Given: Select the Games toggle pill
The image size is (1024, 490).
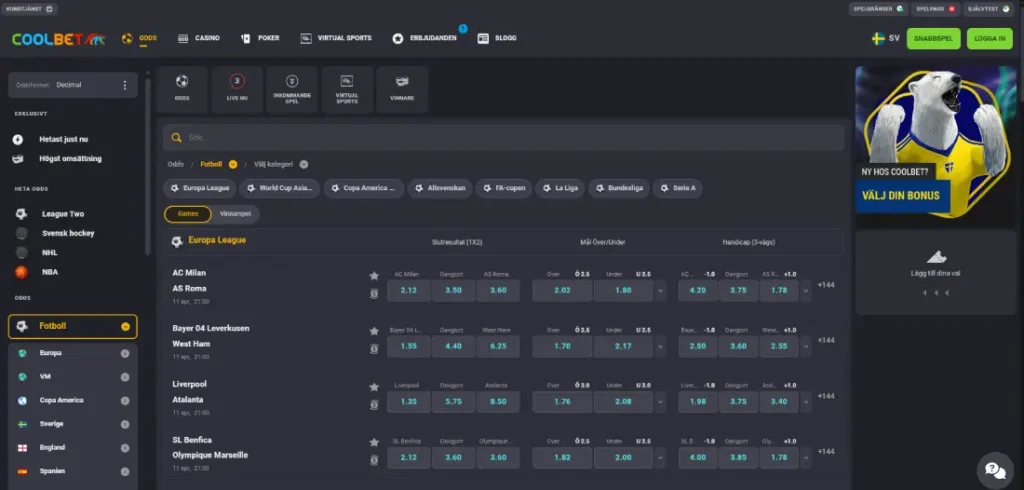Looking at the screenshot, I should pos(188,214).
